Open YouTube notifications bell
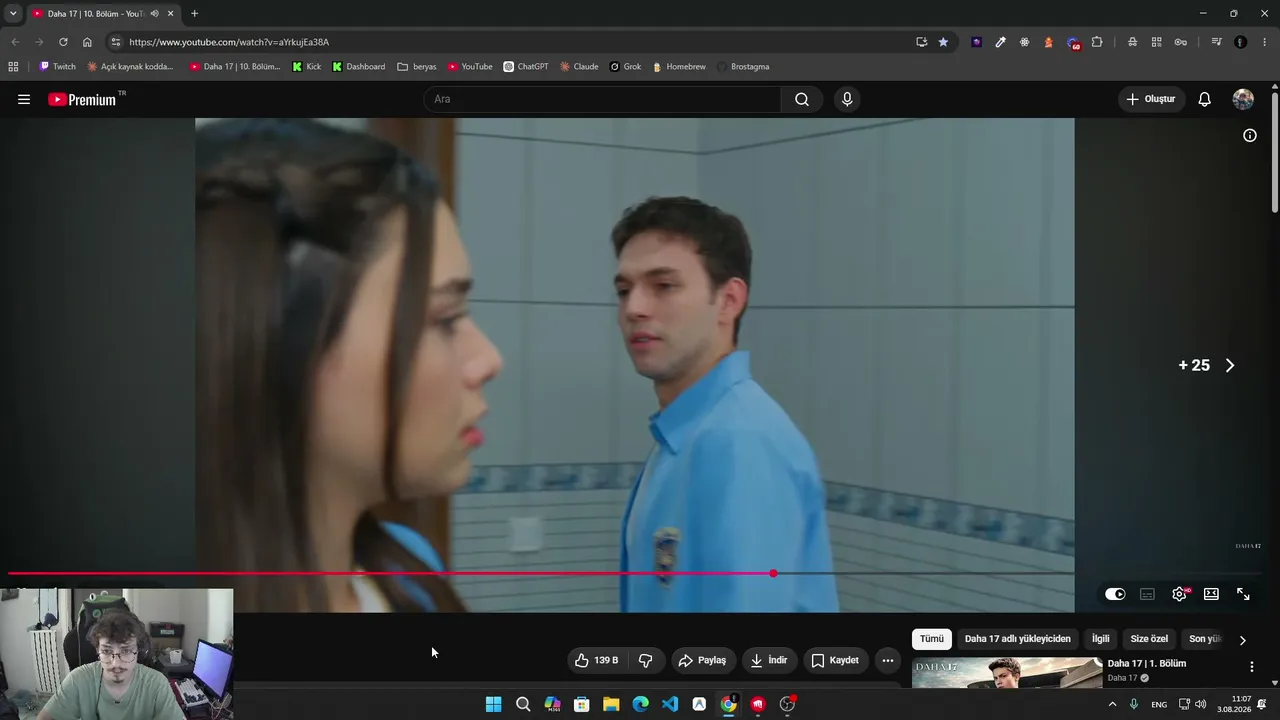Image resolution: width=1280 pixels, height=720 pixels. (x=1205, y=99)
